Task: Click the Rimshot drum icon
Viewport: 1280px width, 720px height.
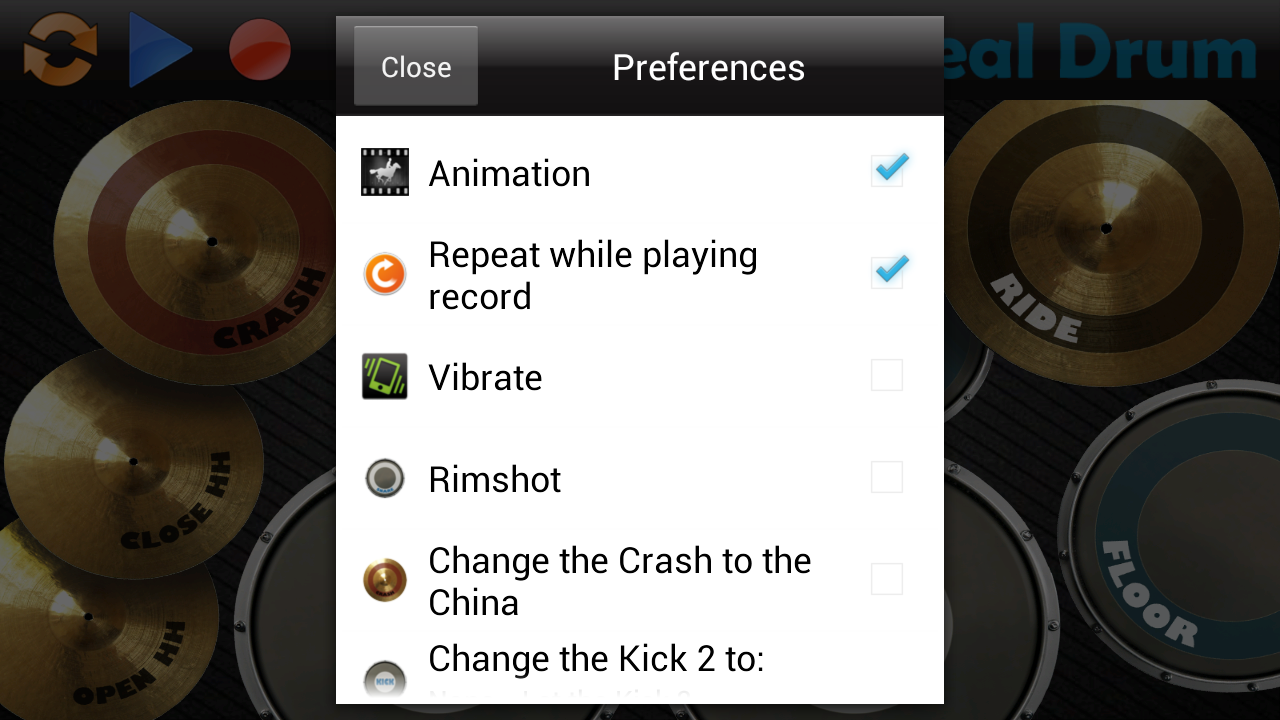Action: pos(384,478)
